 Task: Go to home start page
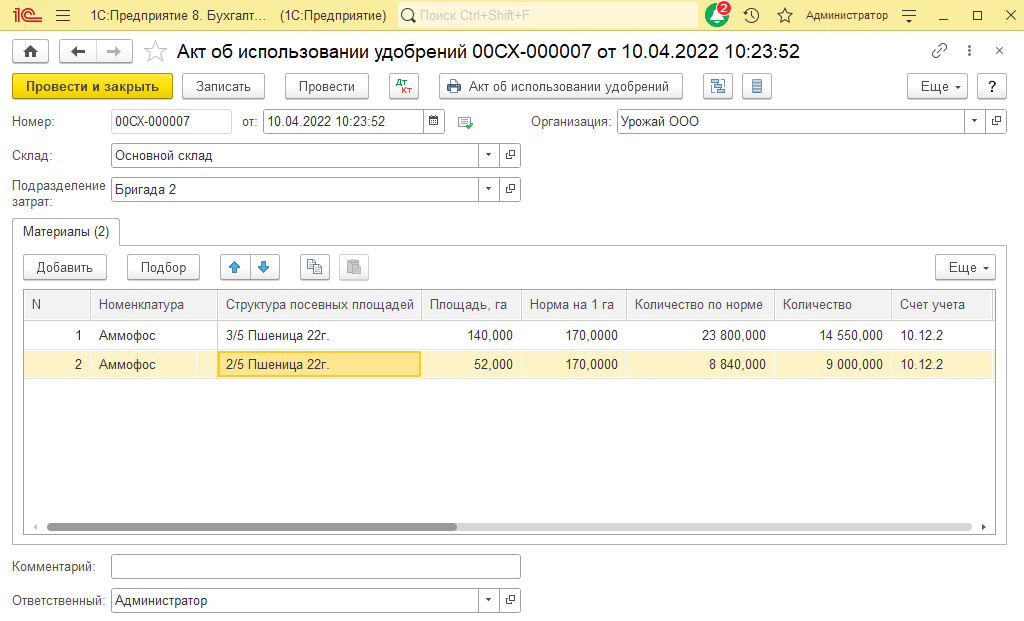(29, 52)
